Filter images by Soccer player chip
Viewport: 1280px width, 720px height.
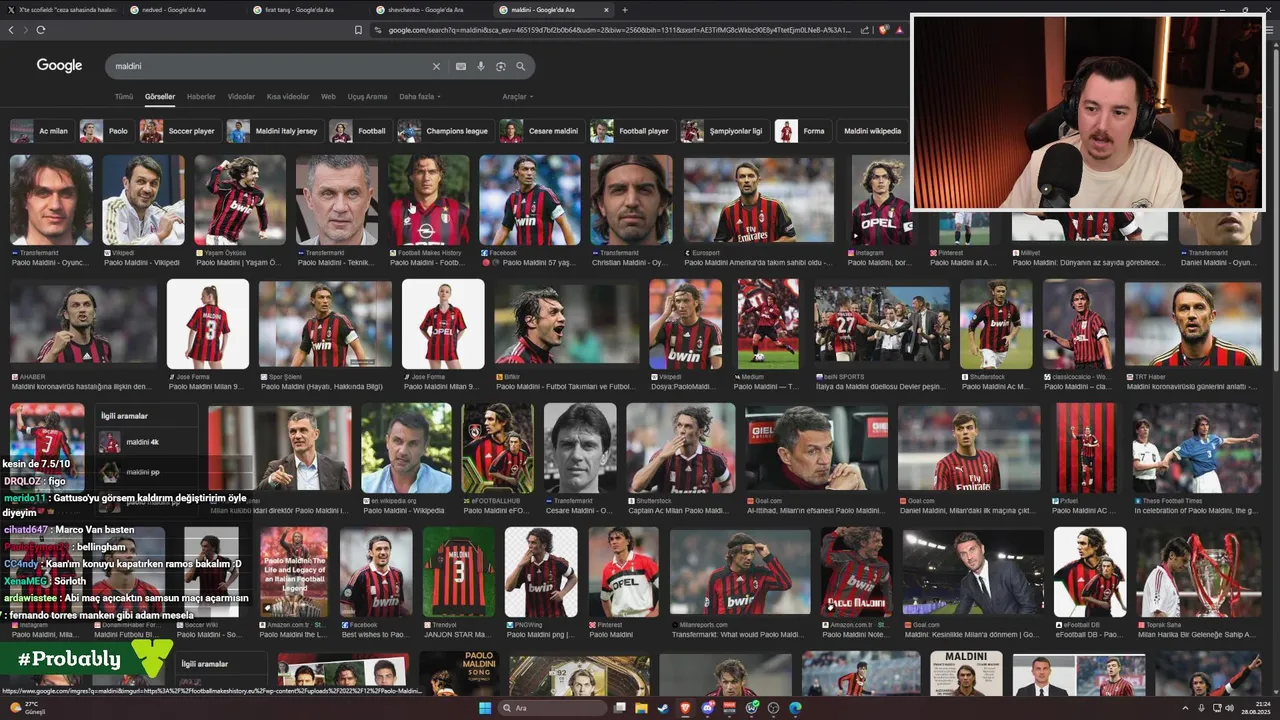click(179, 131)
